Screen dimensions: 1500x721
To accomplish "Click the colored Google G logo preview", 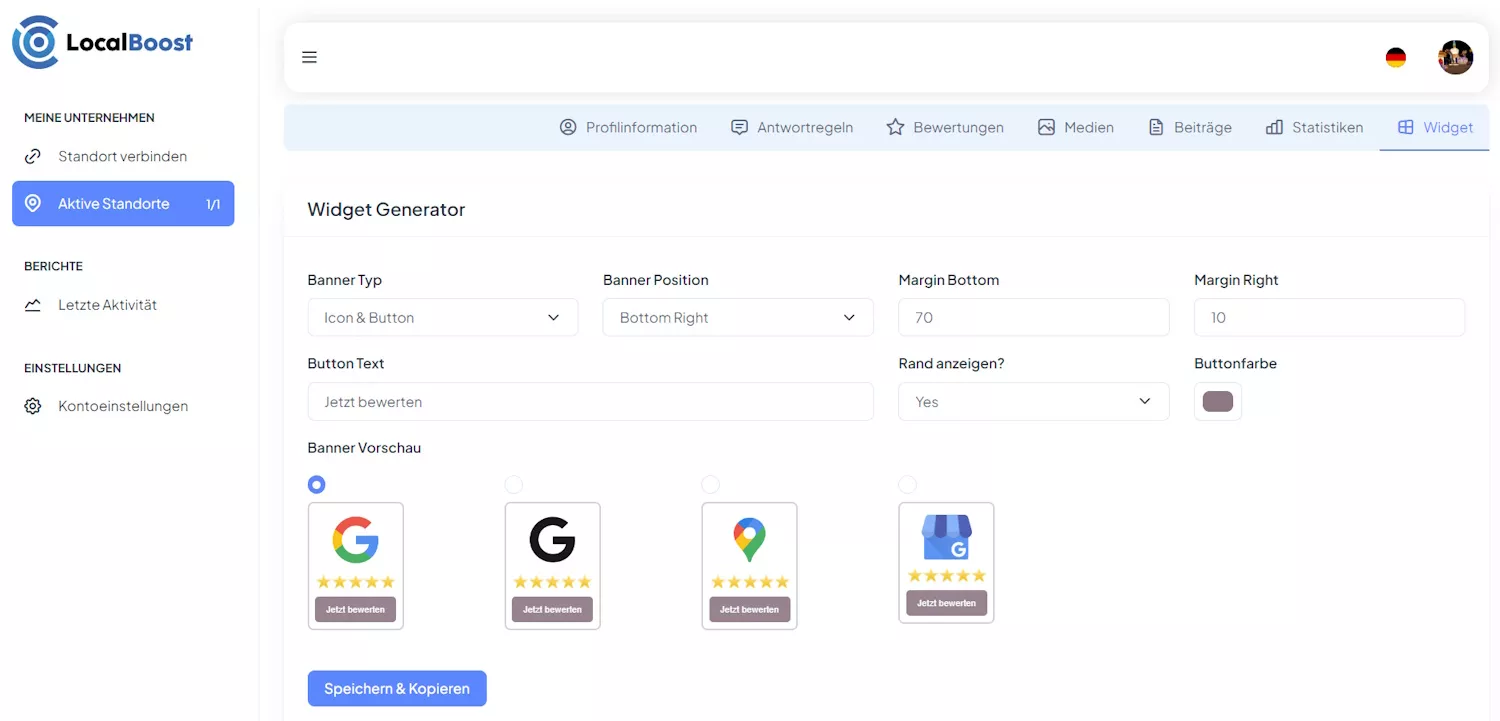I will 356,539.
